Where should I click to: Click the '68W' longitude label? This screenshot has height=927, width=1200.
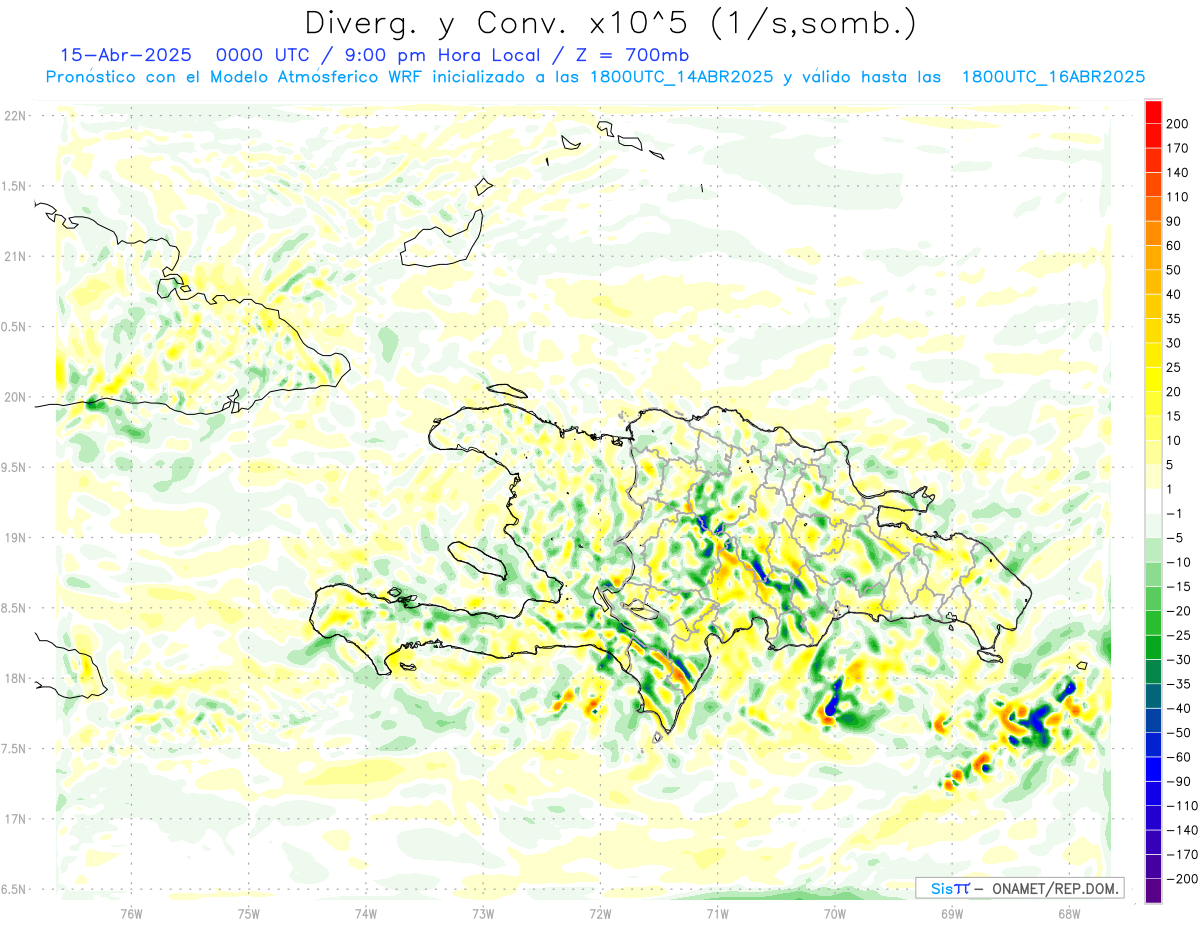[1068, 912]
